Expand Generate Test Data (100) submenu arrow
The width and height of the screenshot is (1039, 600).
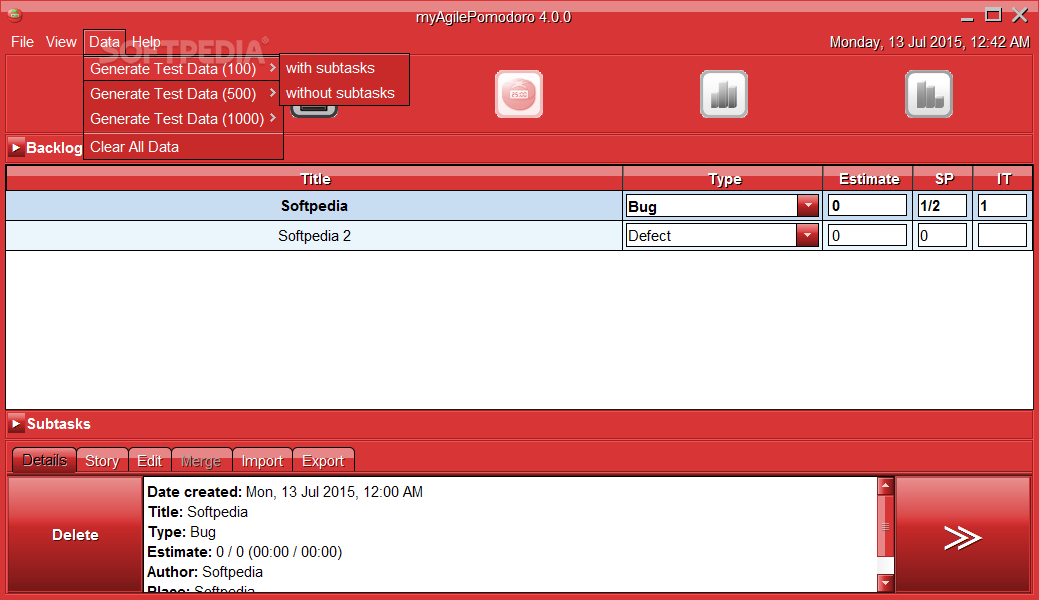pyautogui.click(x=272, y=68)
